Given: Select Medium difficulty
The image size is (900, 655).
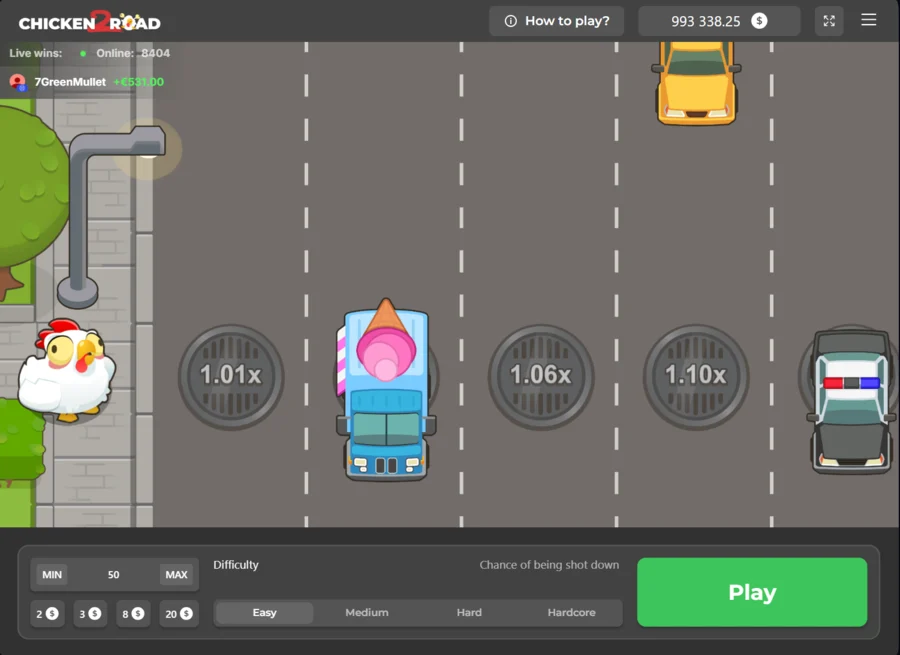Looking at the screenshot, I should click(x=367, y=613).
